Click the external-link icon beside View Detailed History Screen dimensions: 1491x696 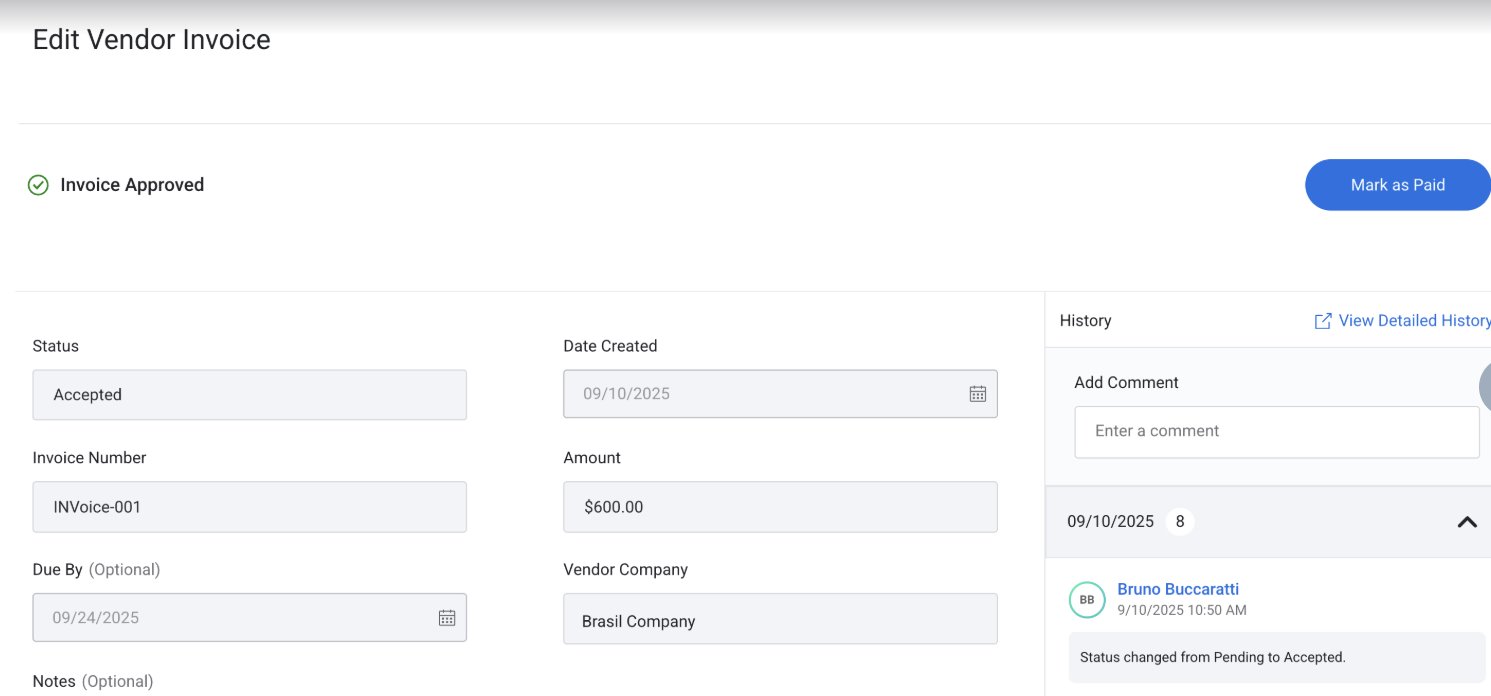click(1322, 320)
